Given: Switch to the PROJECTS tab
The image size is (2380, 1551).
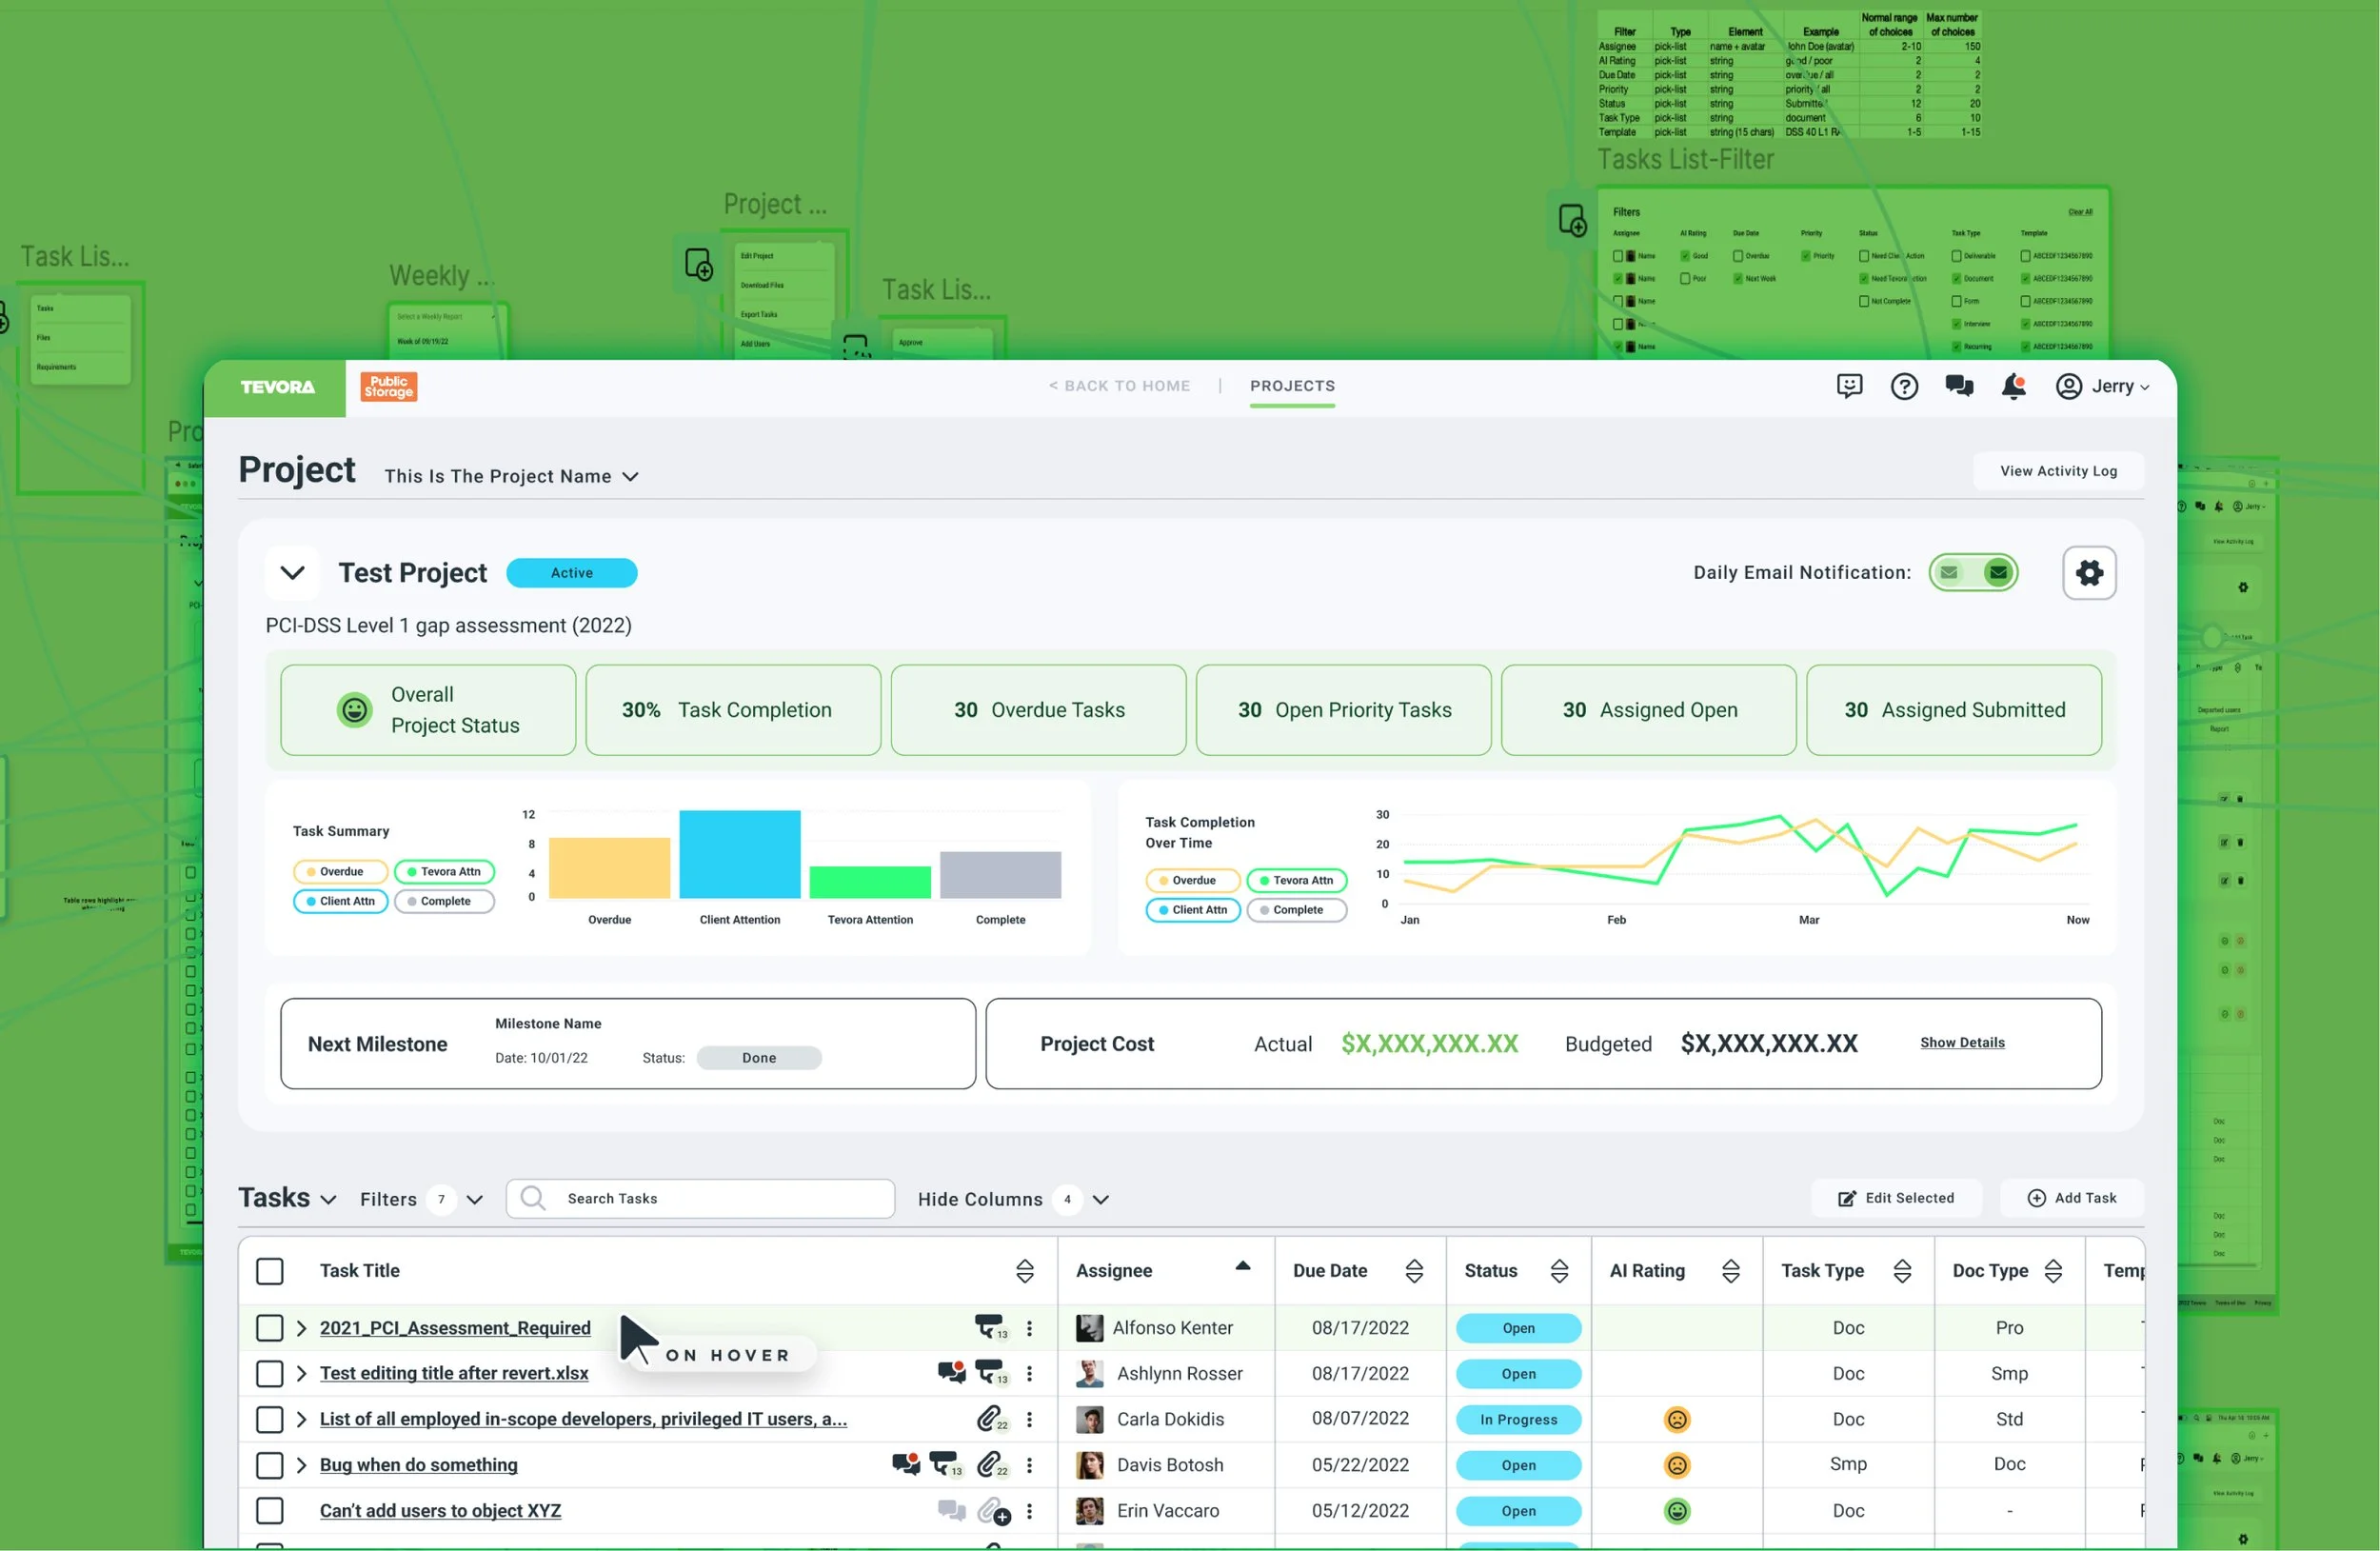Looking at the screenshot, I should point(1291,386).
